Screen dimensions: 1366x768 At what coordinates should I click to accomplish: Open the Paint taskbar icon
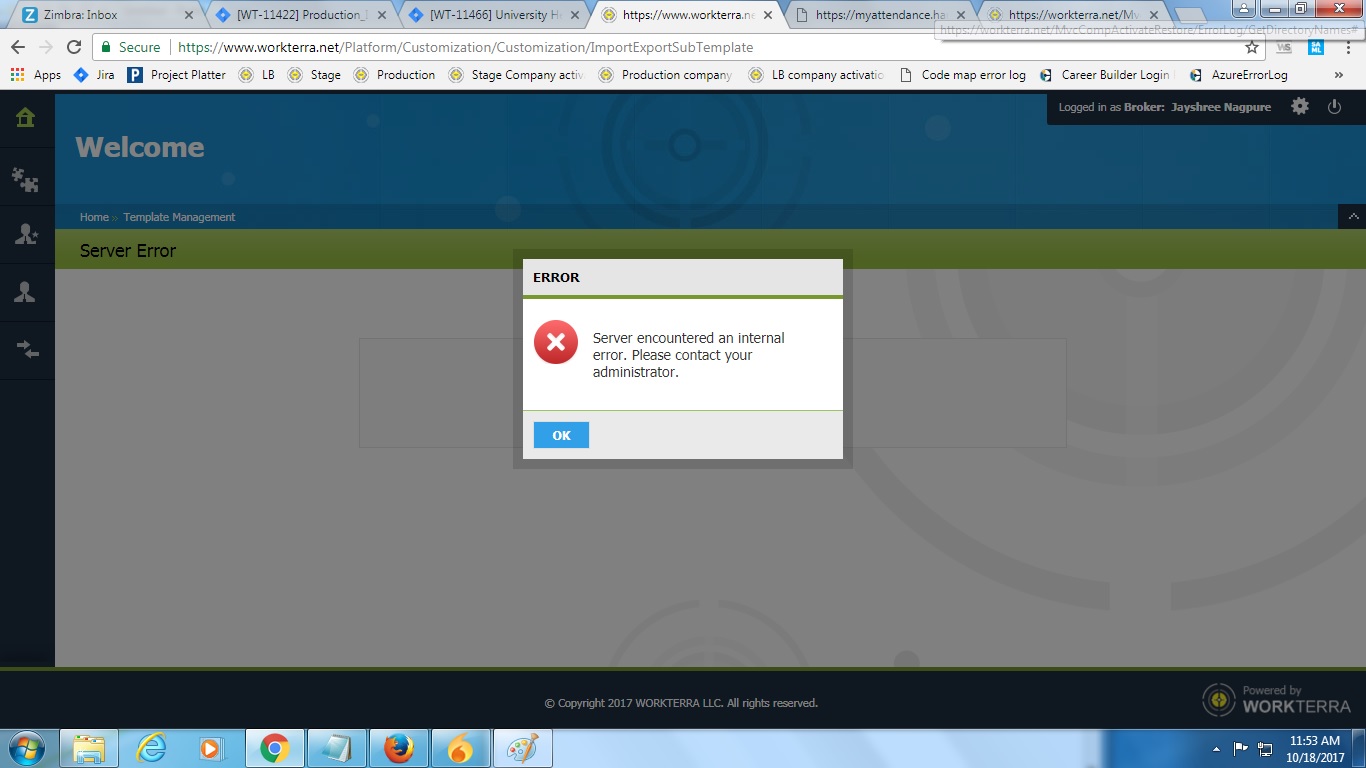522,748
